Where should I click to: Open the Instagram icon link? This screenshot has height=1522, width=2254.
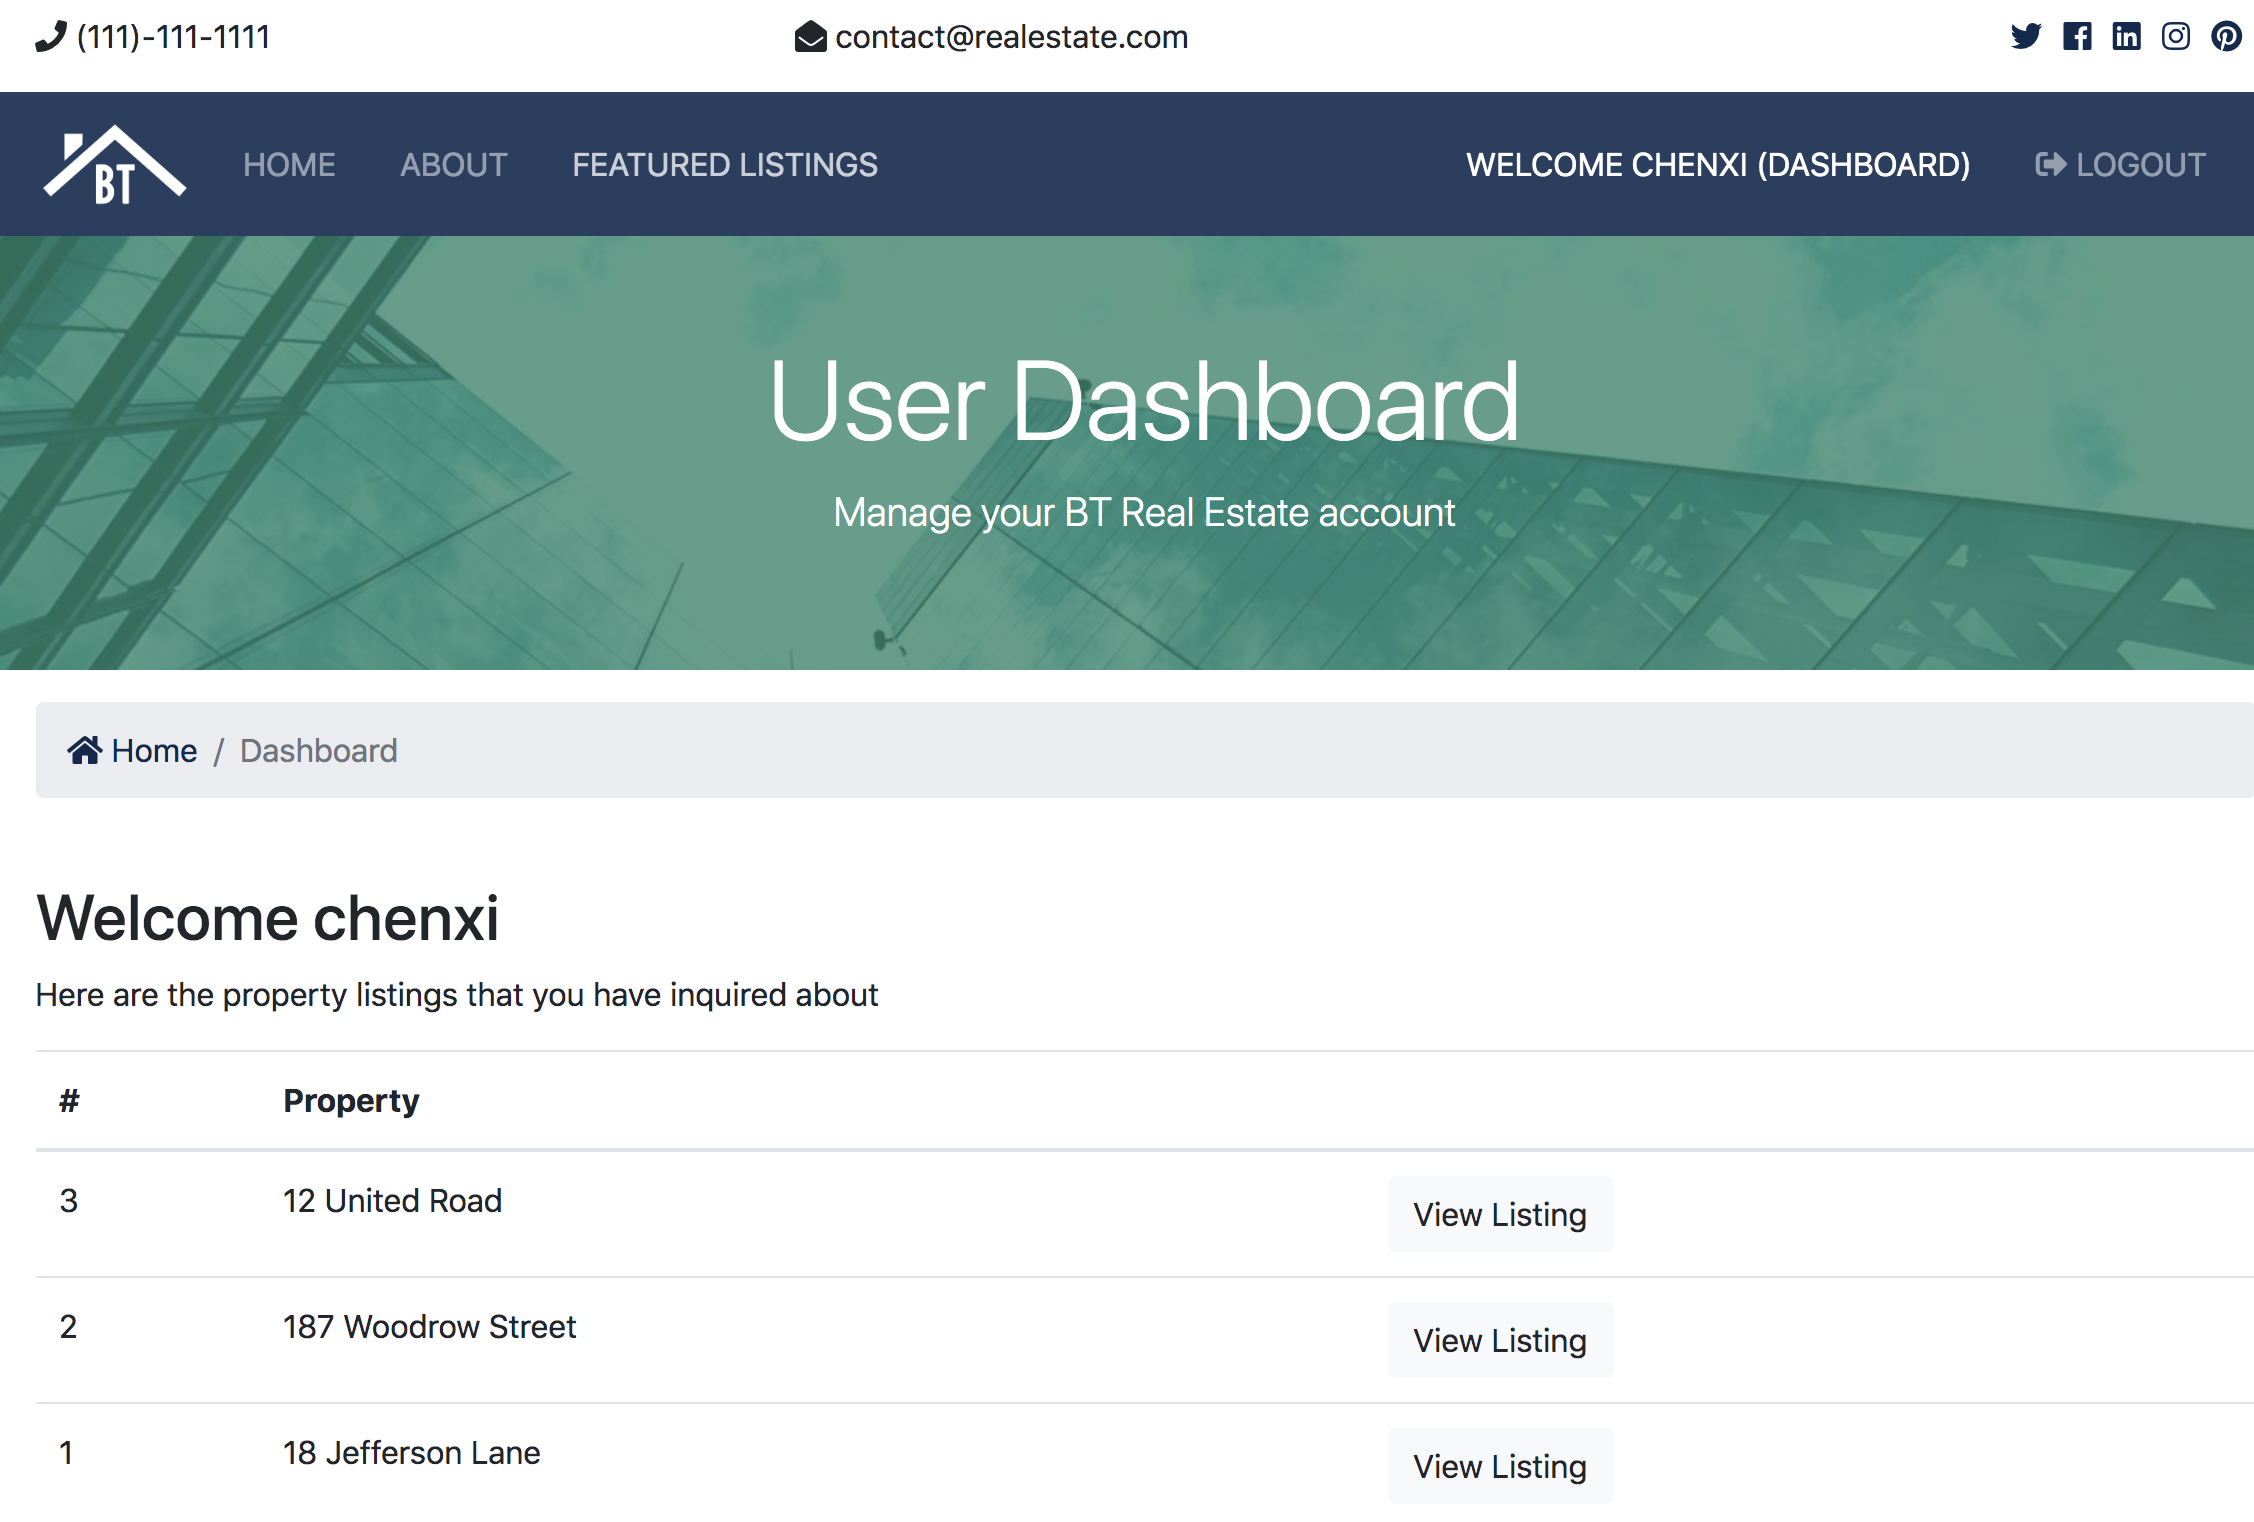(2176, 37)
